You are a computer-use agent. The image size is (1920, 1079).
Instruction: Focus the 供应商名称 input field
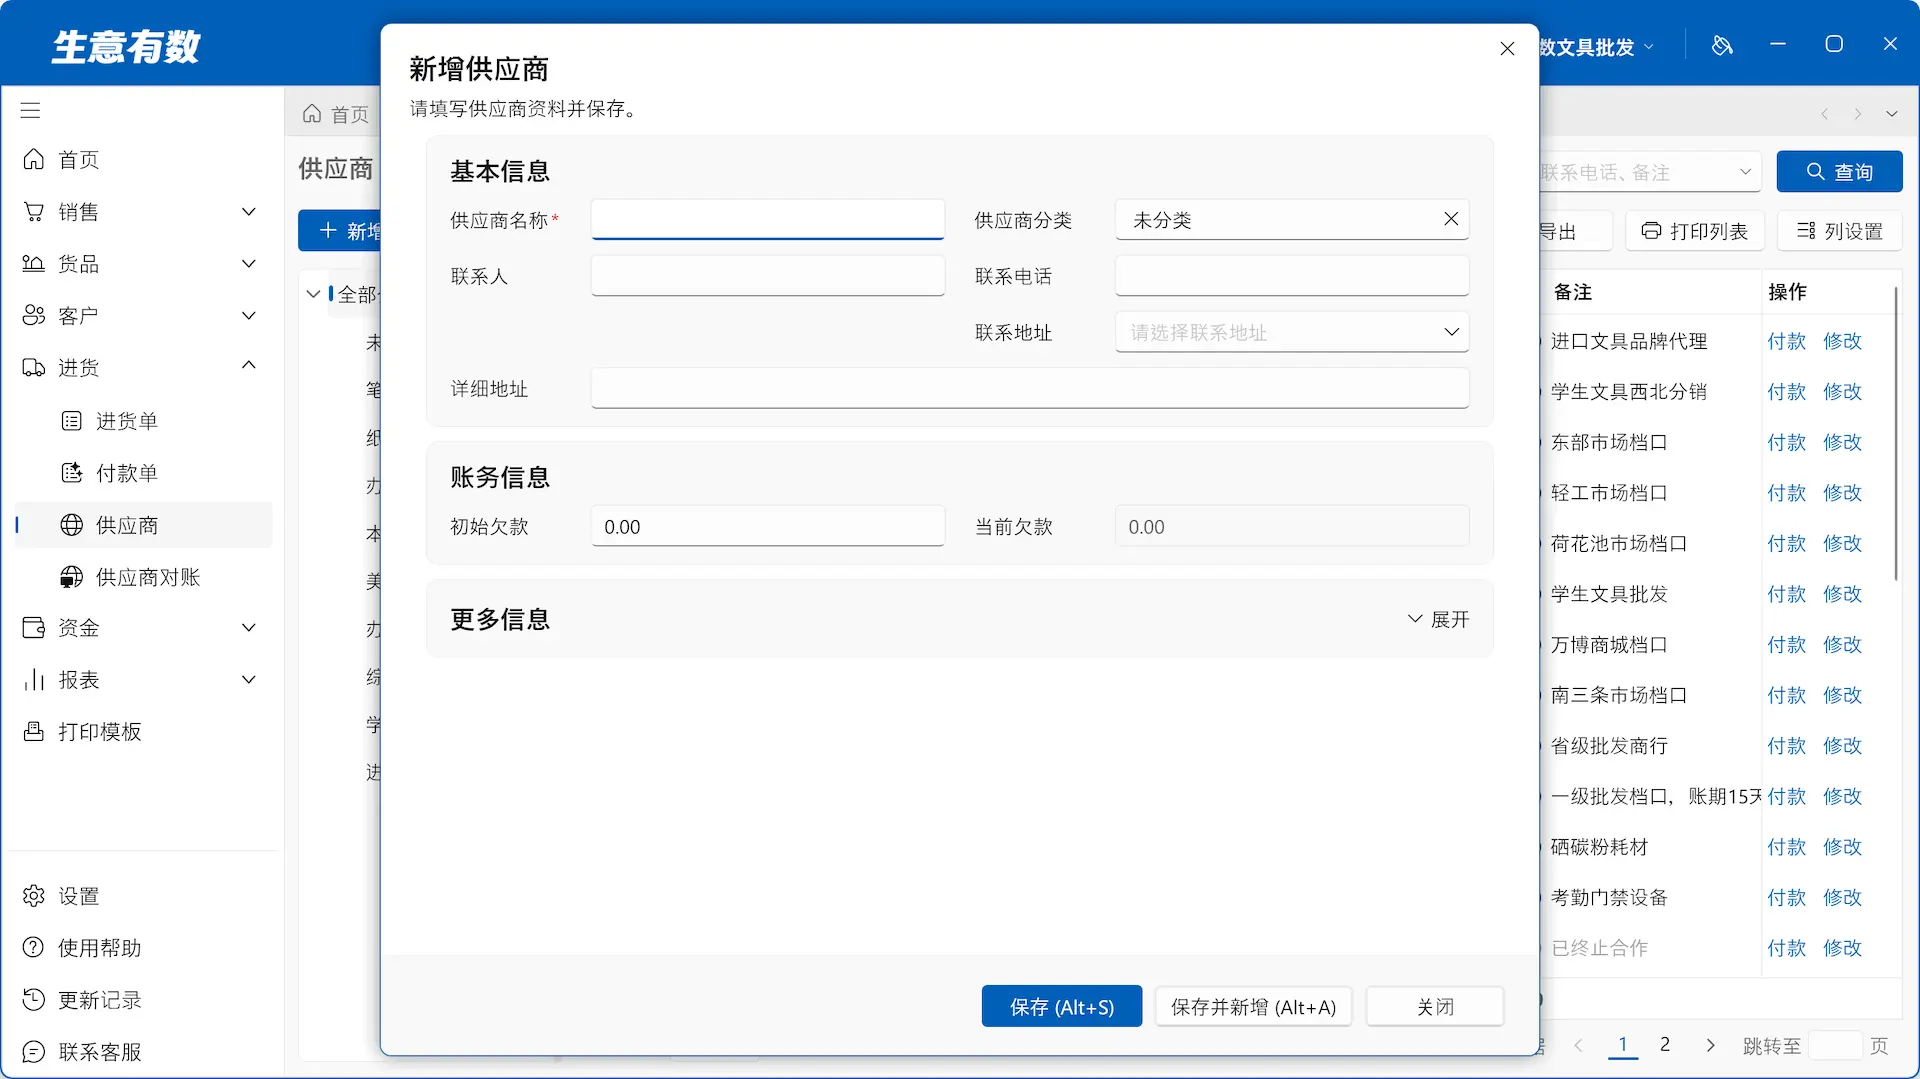click(x=767, y=220)
